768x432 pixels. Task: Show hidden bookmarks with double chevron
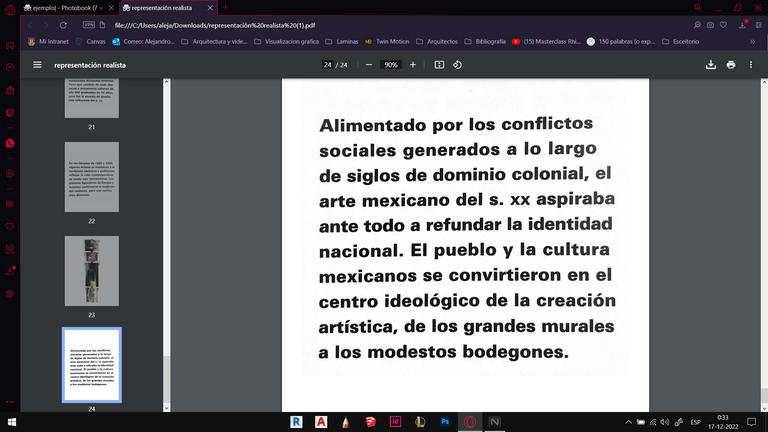tap(753, 42)
